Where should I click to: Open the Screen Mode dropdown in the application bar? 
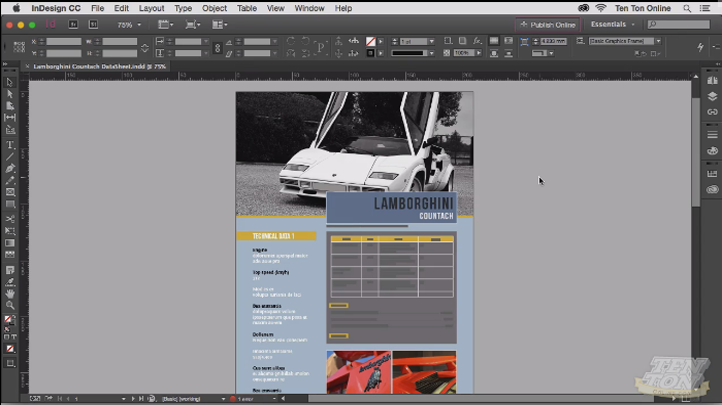tap(192, 24)
